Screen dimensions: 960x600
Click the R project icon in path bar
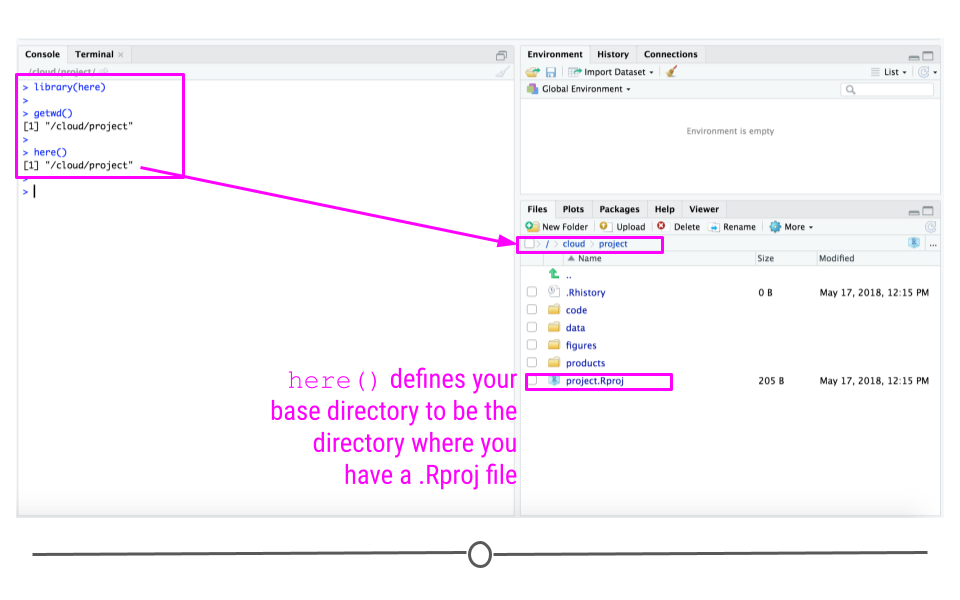913,243
